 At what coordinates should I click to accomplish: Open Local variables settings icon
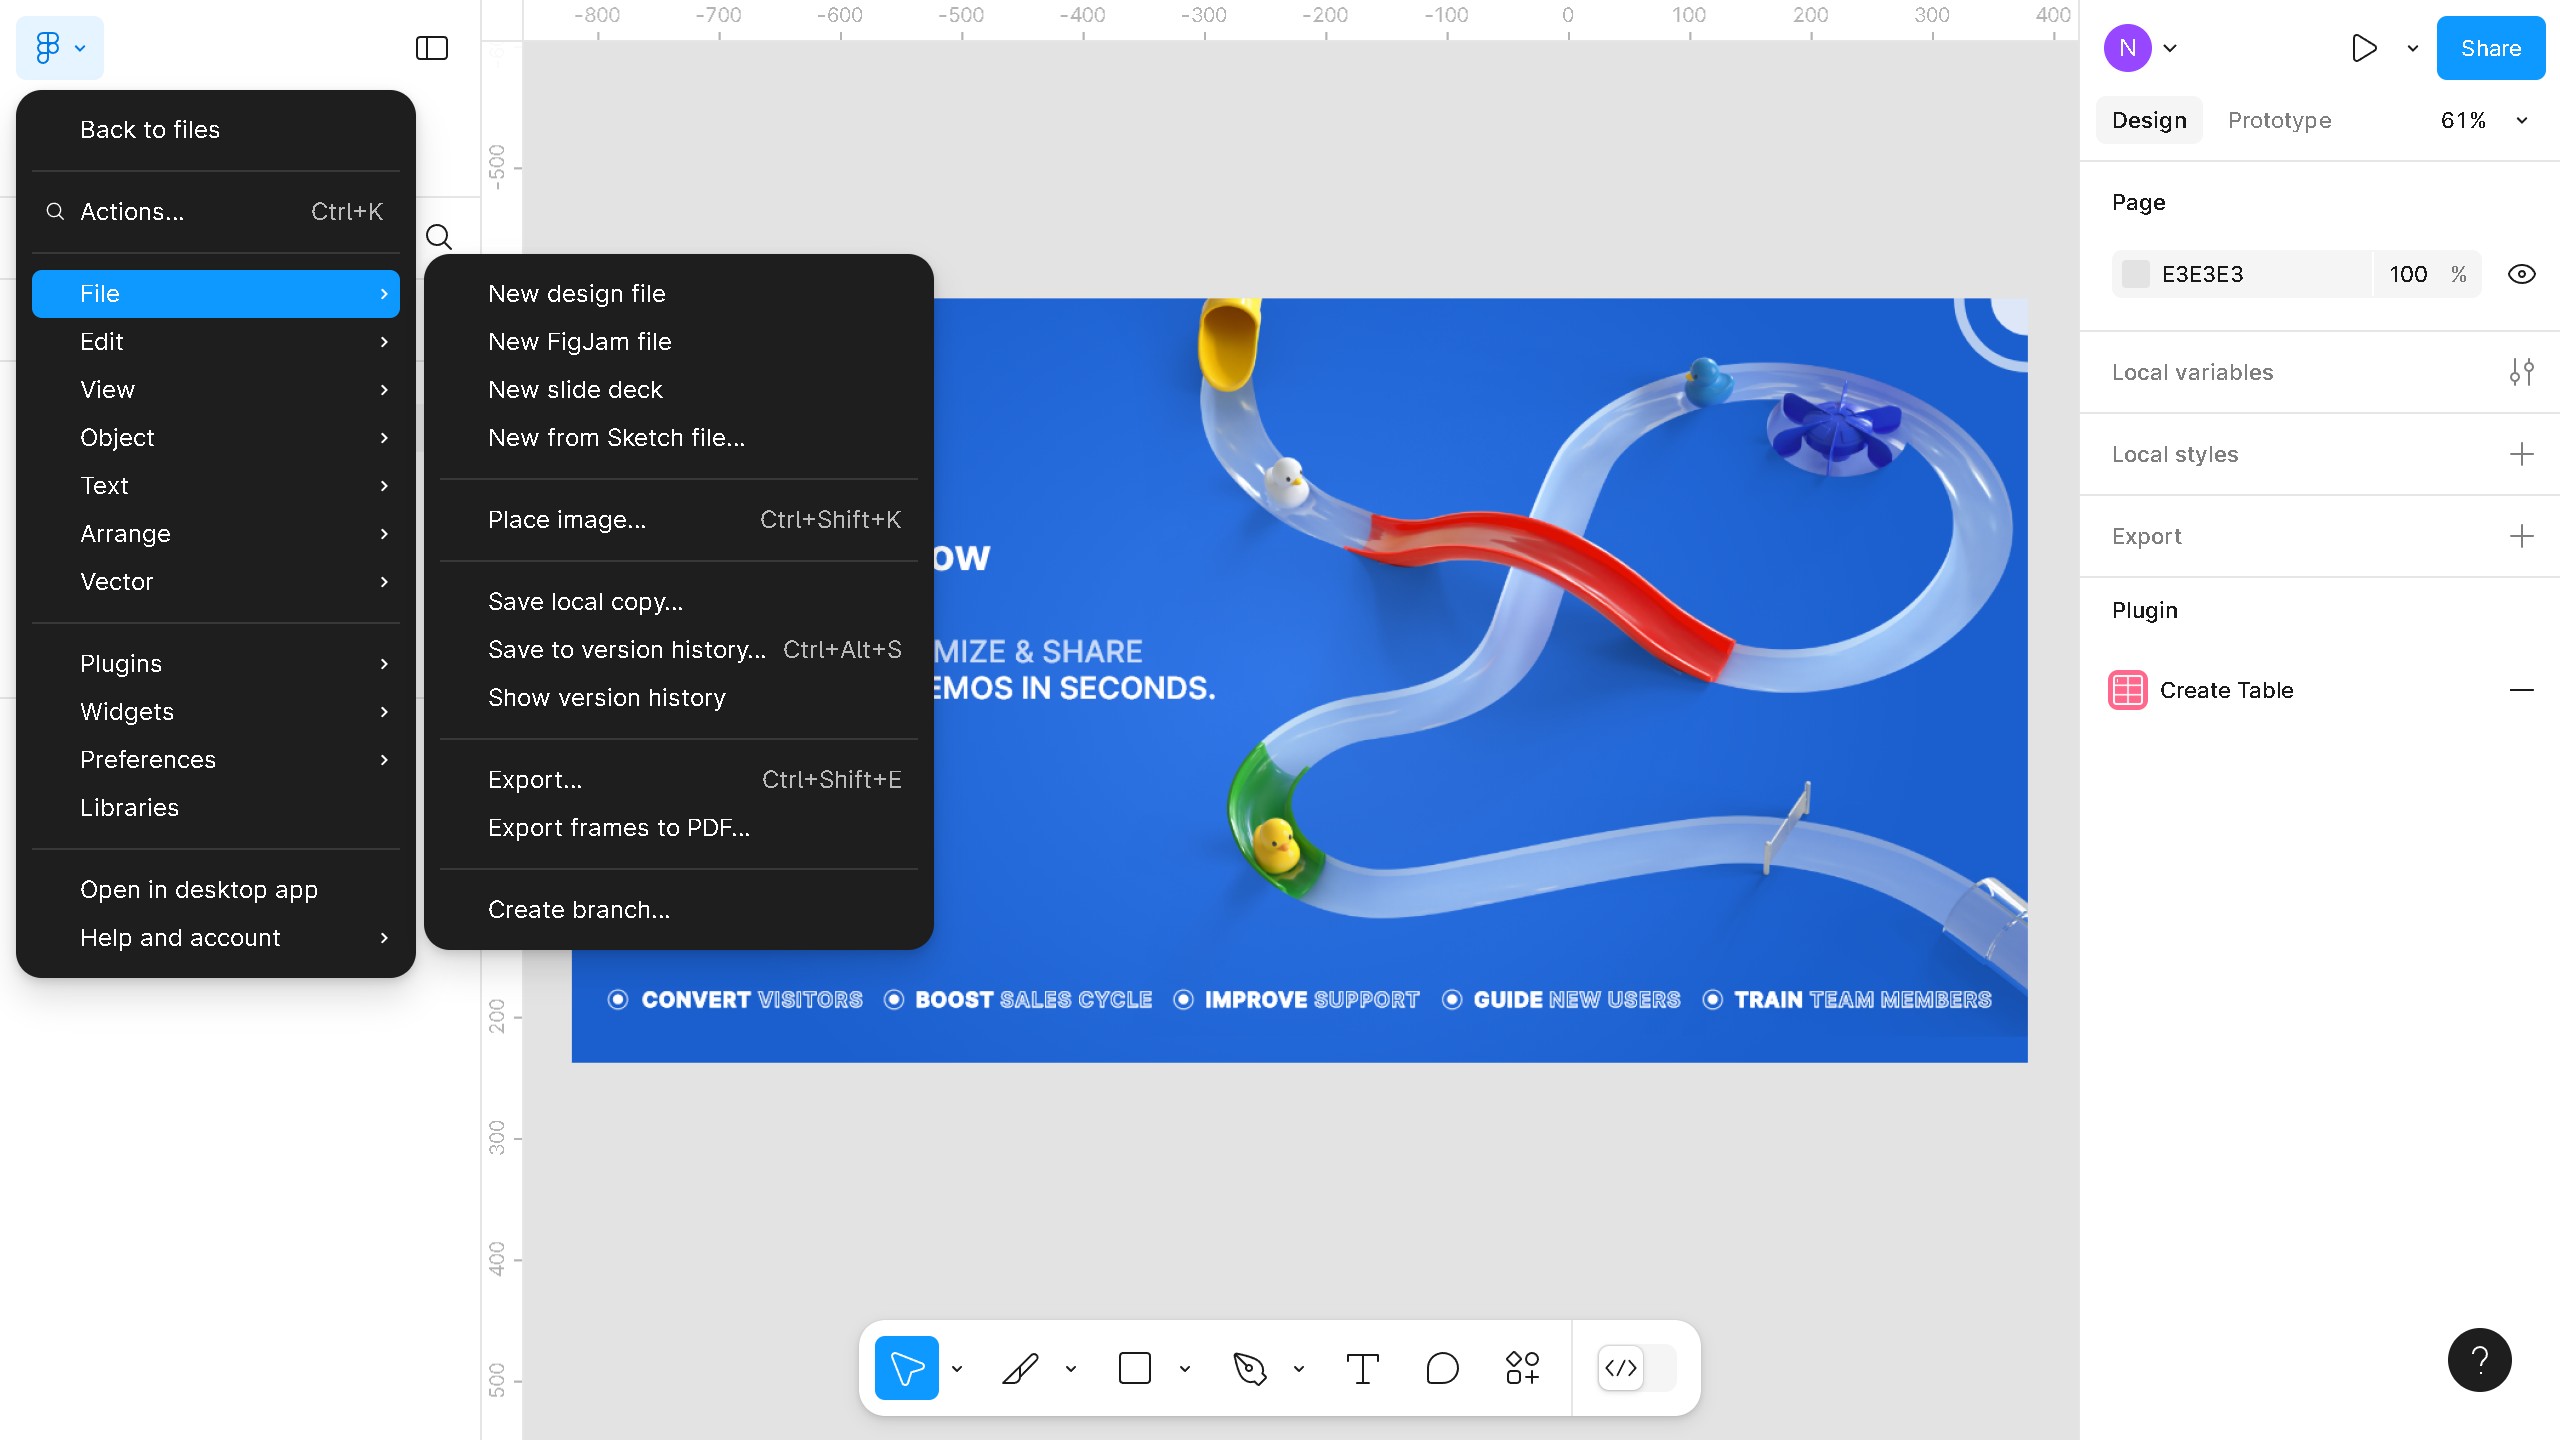[2521, 372]
